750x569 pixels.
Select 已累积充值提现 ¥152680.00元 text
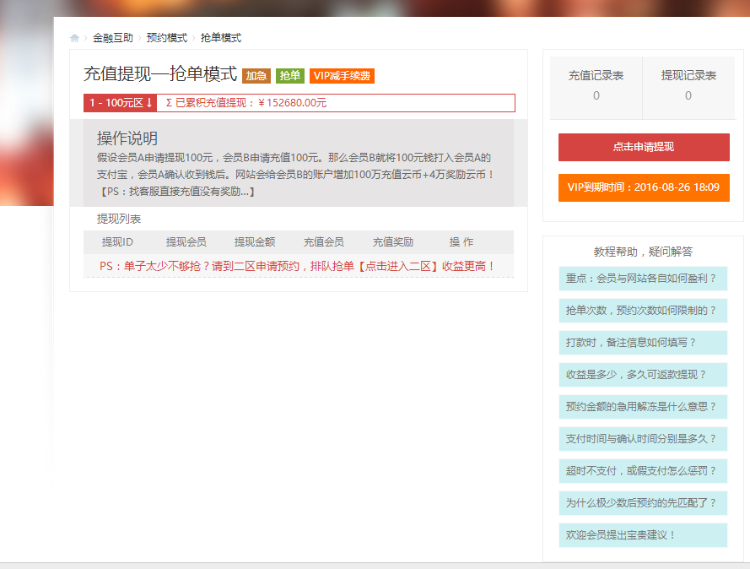[246, 103]
